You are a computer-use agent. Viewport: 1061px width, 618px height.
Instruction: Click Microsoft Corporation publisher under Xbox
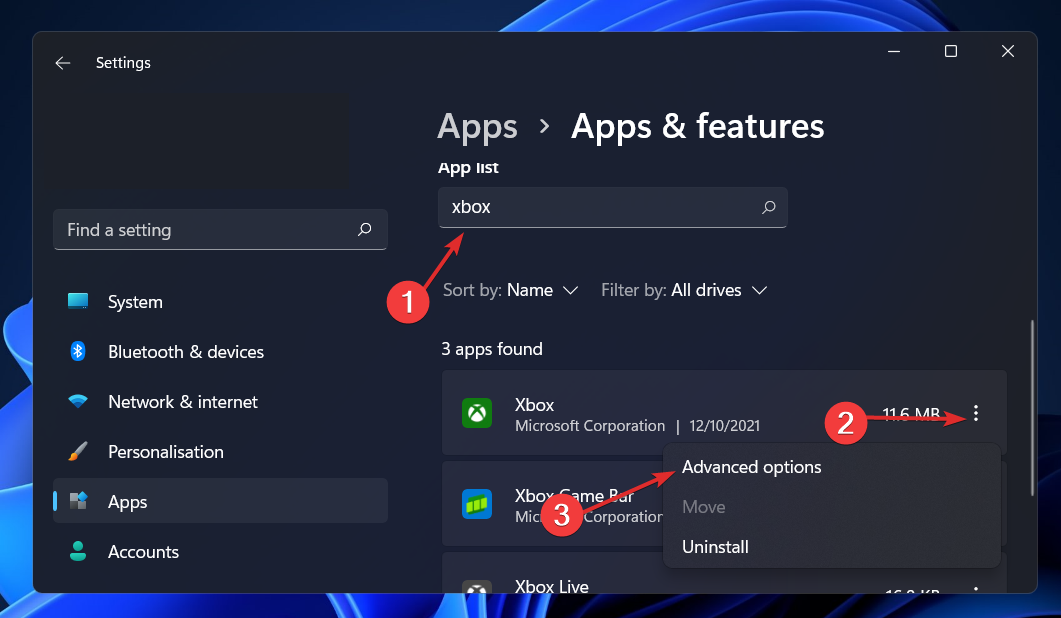(x=590, y=426)
